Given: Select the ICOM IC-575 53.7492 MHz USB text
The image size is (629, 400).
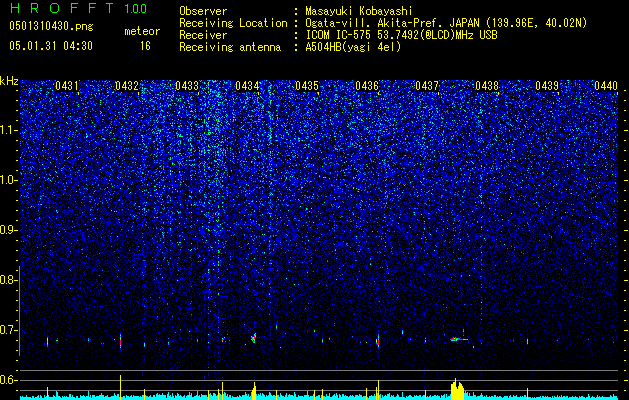Looking at the screenshot, I should [401, 35].
